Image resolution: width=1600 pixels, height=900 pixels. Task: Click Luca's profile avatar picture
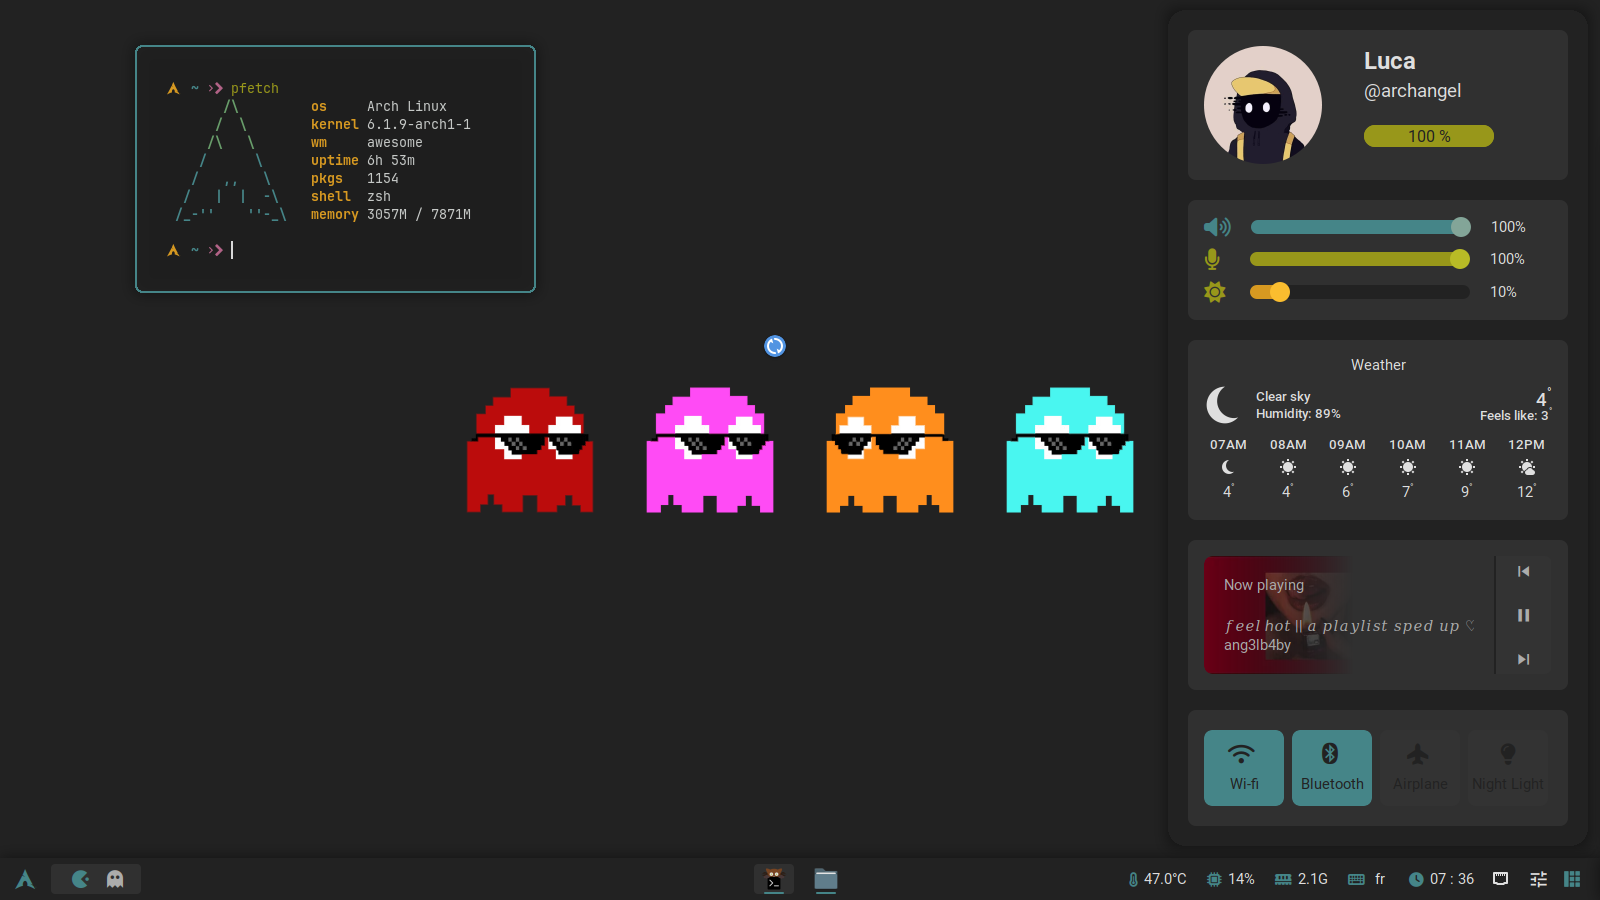(1263, 105)
